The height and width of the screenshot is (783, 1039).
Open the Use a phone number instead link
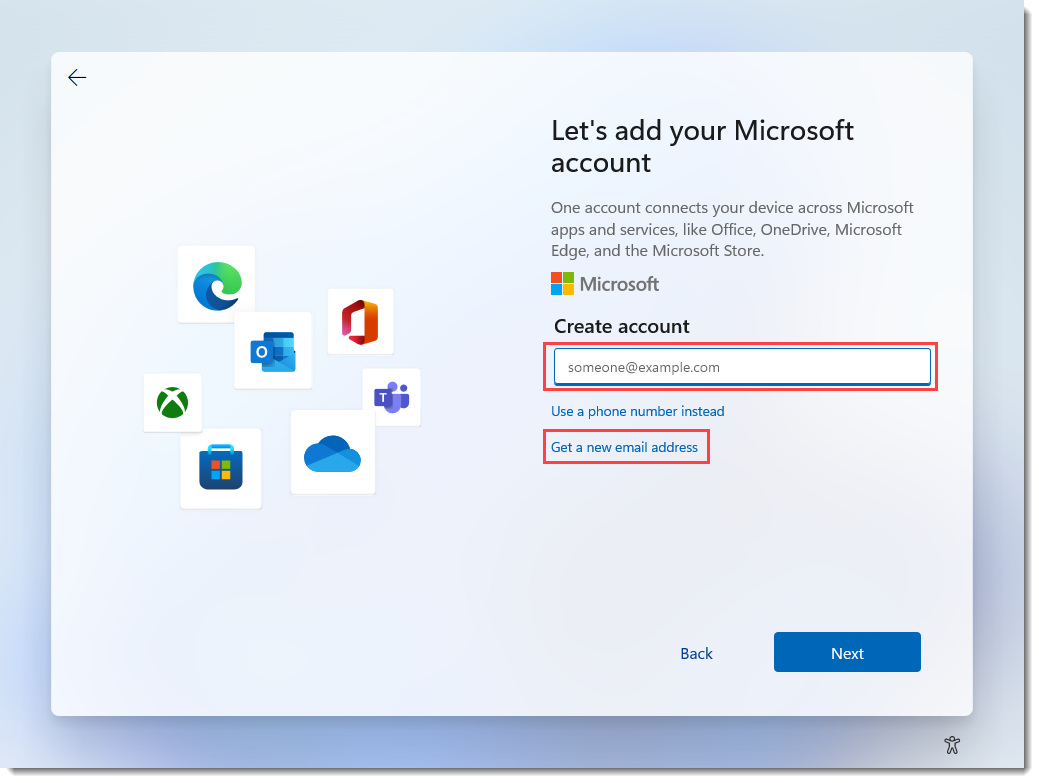tap(637, 411)
